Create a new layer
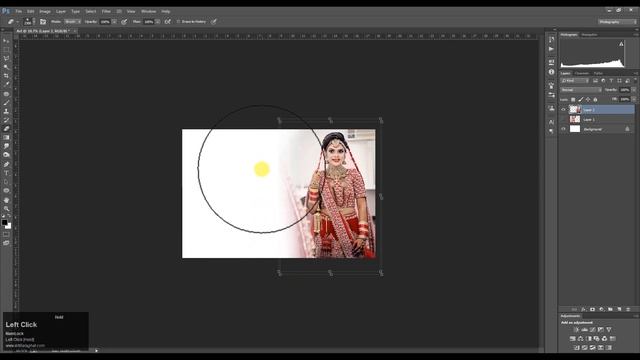Viewport: 640px width, 360px height. pyautogui.click(x=619, y=309)
